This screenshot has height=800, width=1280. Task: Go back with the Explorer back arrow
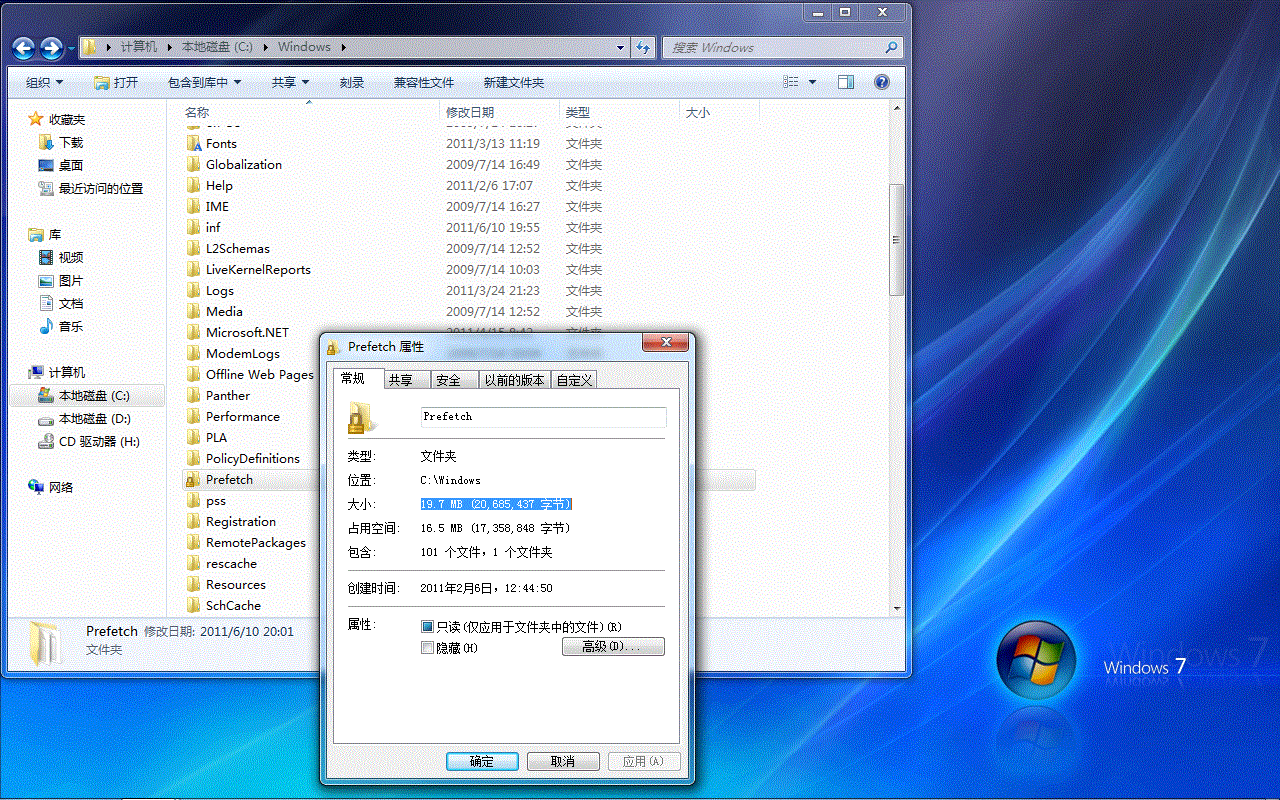click(x=24, y=47)
